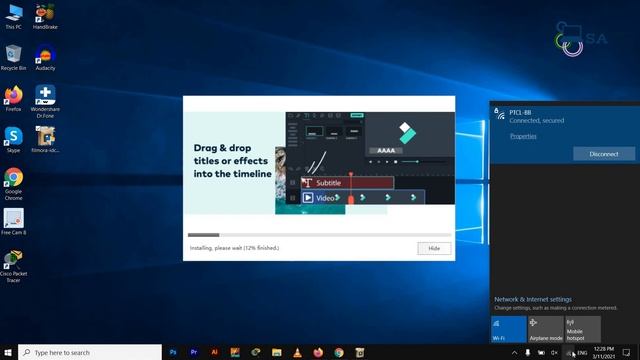Show hidden system tray icons
Screen dimensions: 640x360
(514, 353)
